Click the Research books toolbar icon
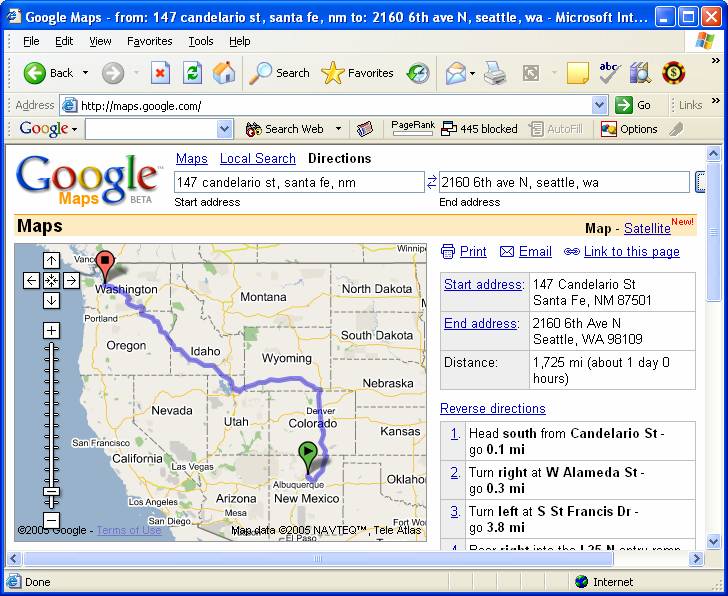The image size is (728, 596). [x=640, y=73]
